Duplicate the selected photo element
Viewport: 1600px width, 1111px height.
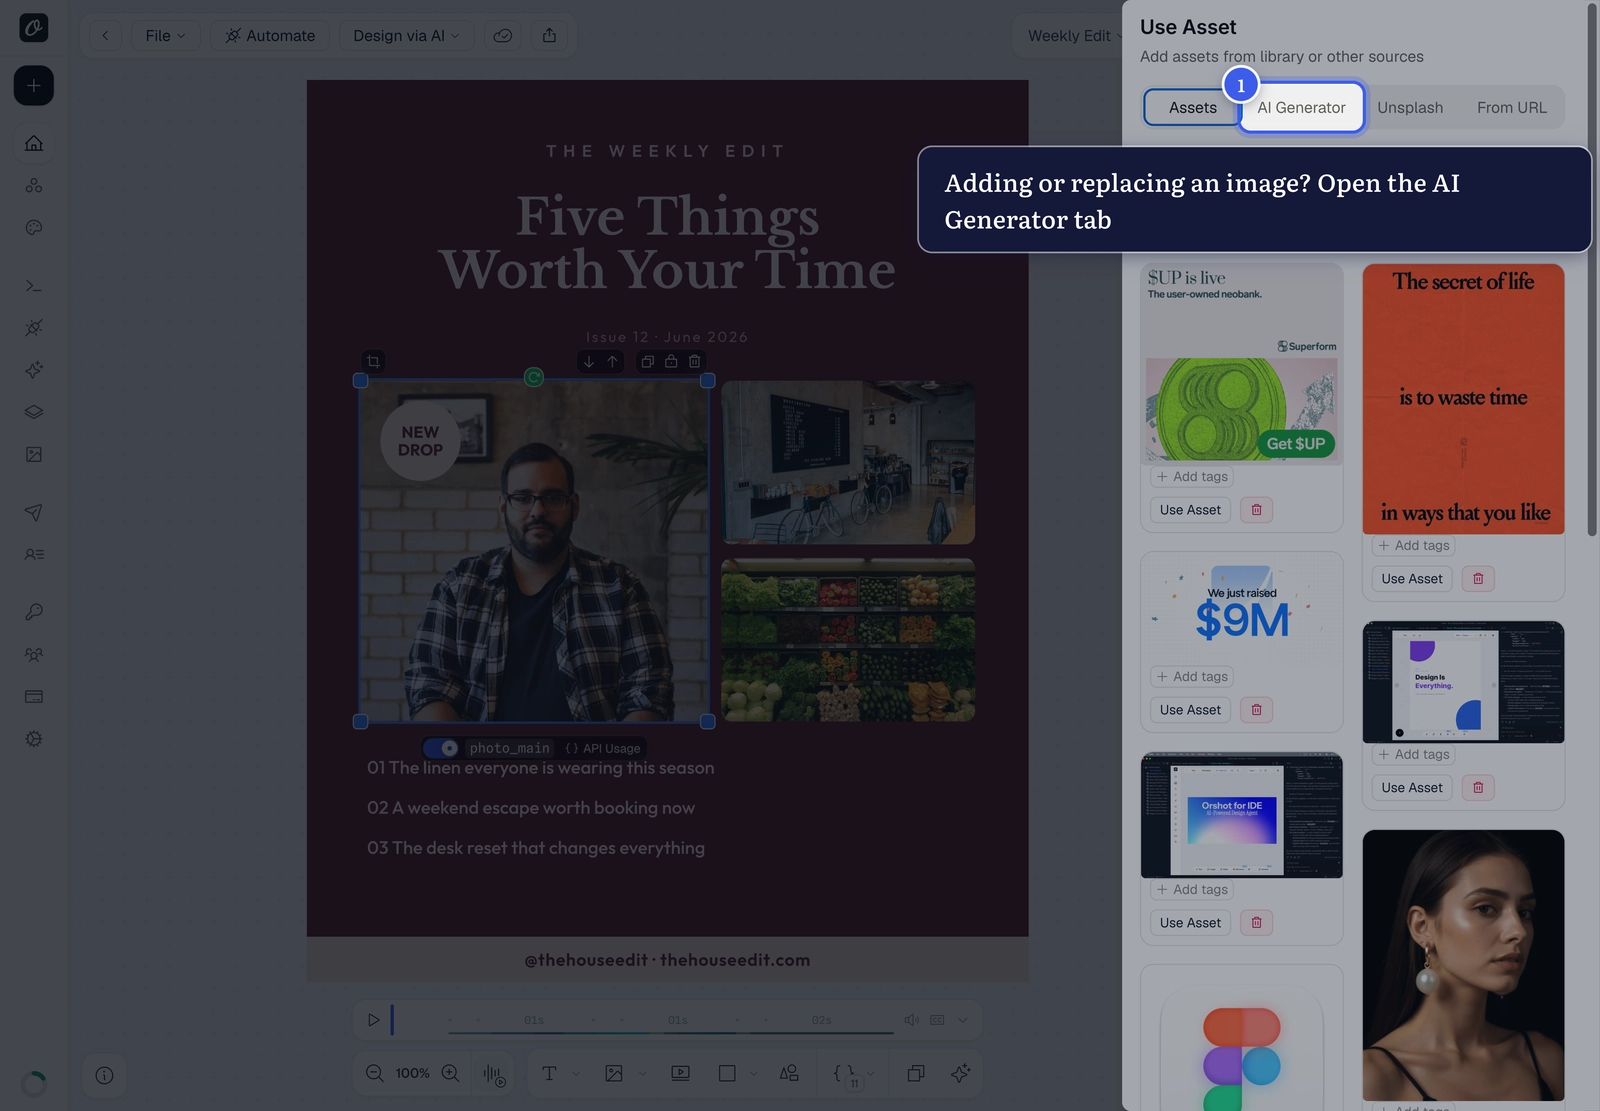(x=647, y=362)
